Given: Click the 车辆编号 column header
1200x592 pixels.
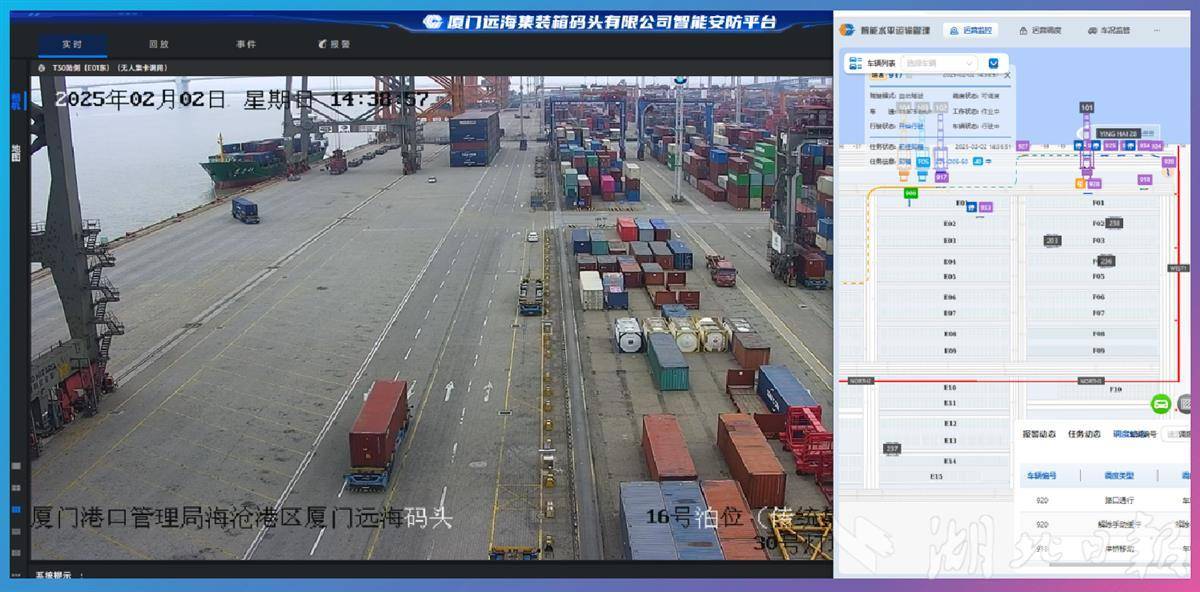Looking at the screenshot, I should (1039, 475).
